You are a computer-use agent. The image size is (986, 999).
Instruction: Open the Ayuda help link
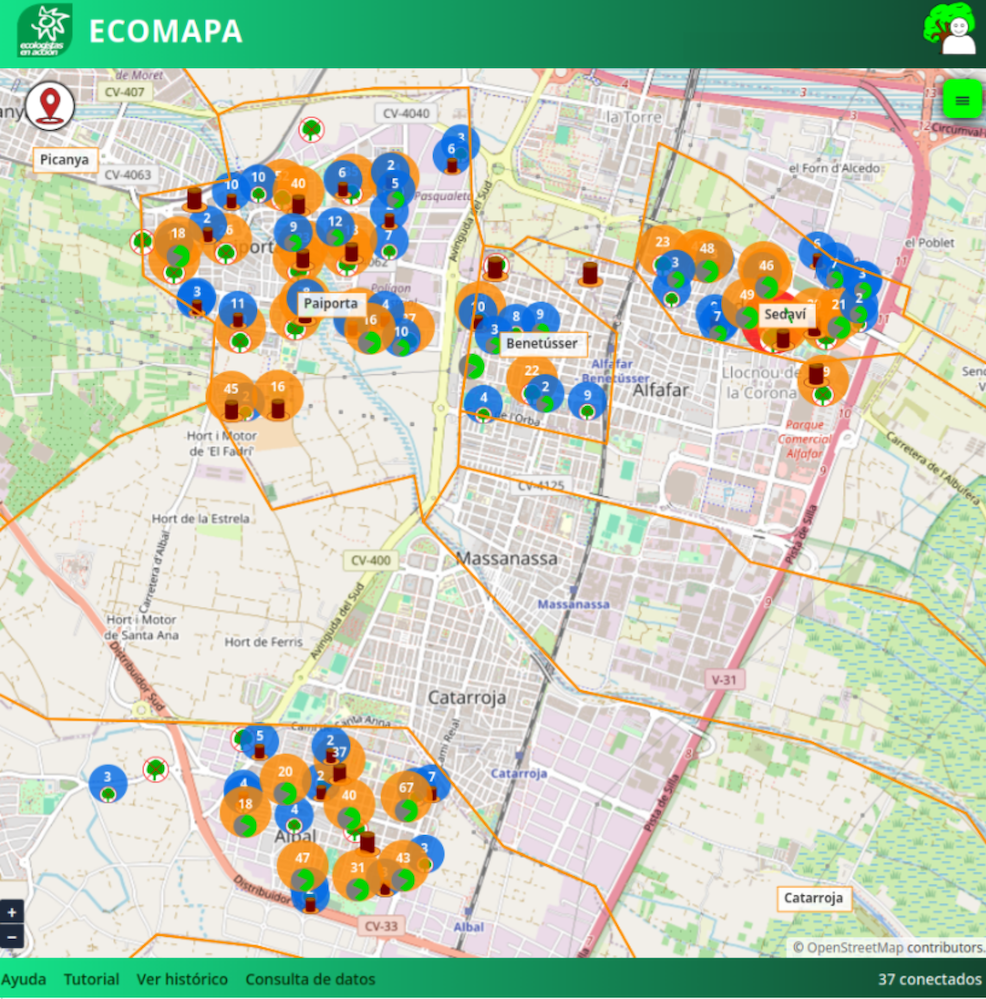tap(24, 979)
